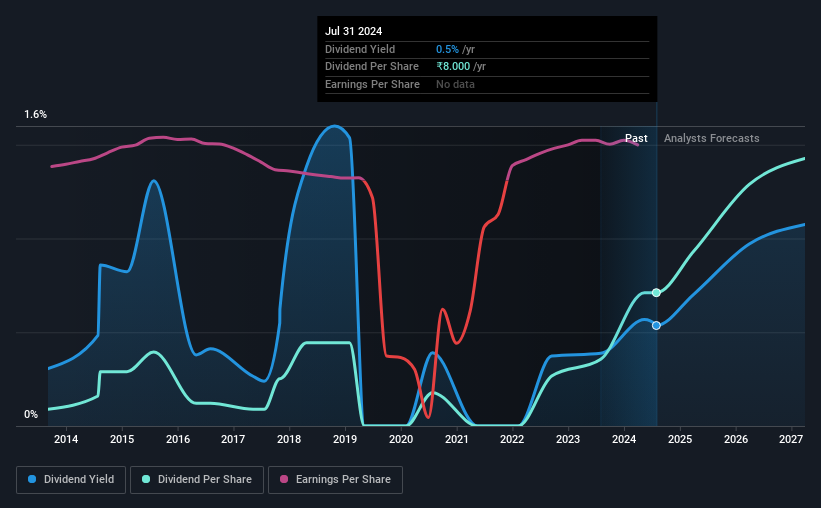Toggle the Dividend Yield legend button
This screenshot has height=508, width=821.
click(x=71, y=480)
